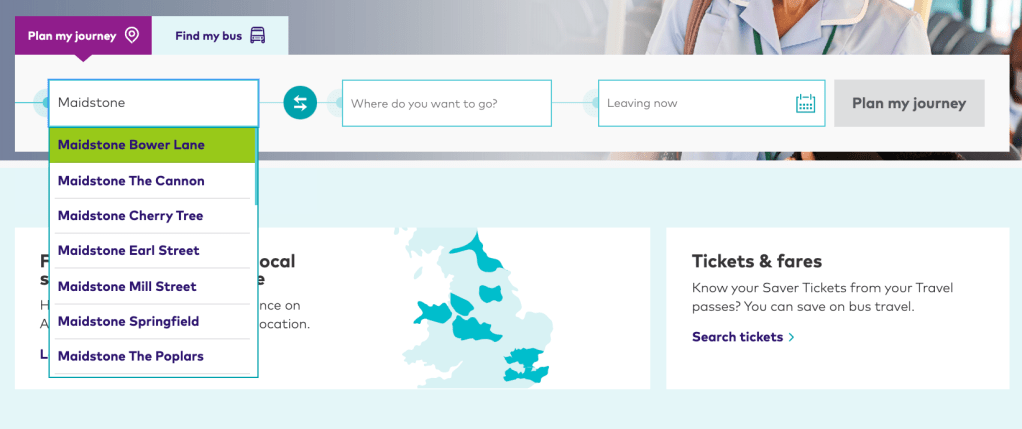This screenshot has height=429, width=1022.
Task: Click the chevron arrow beside Search tickets
Action: coord(792,337)
